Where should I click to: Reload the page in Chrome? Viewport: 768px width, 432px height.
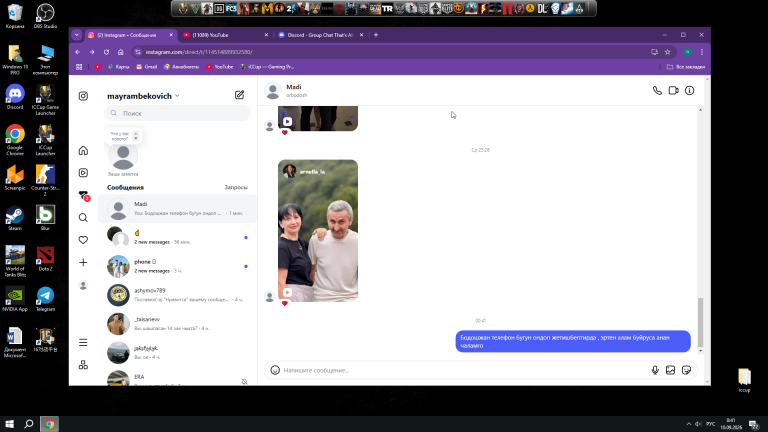point(106,52)
